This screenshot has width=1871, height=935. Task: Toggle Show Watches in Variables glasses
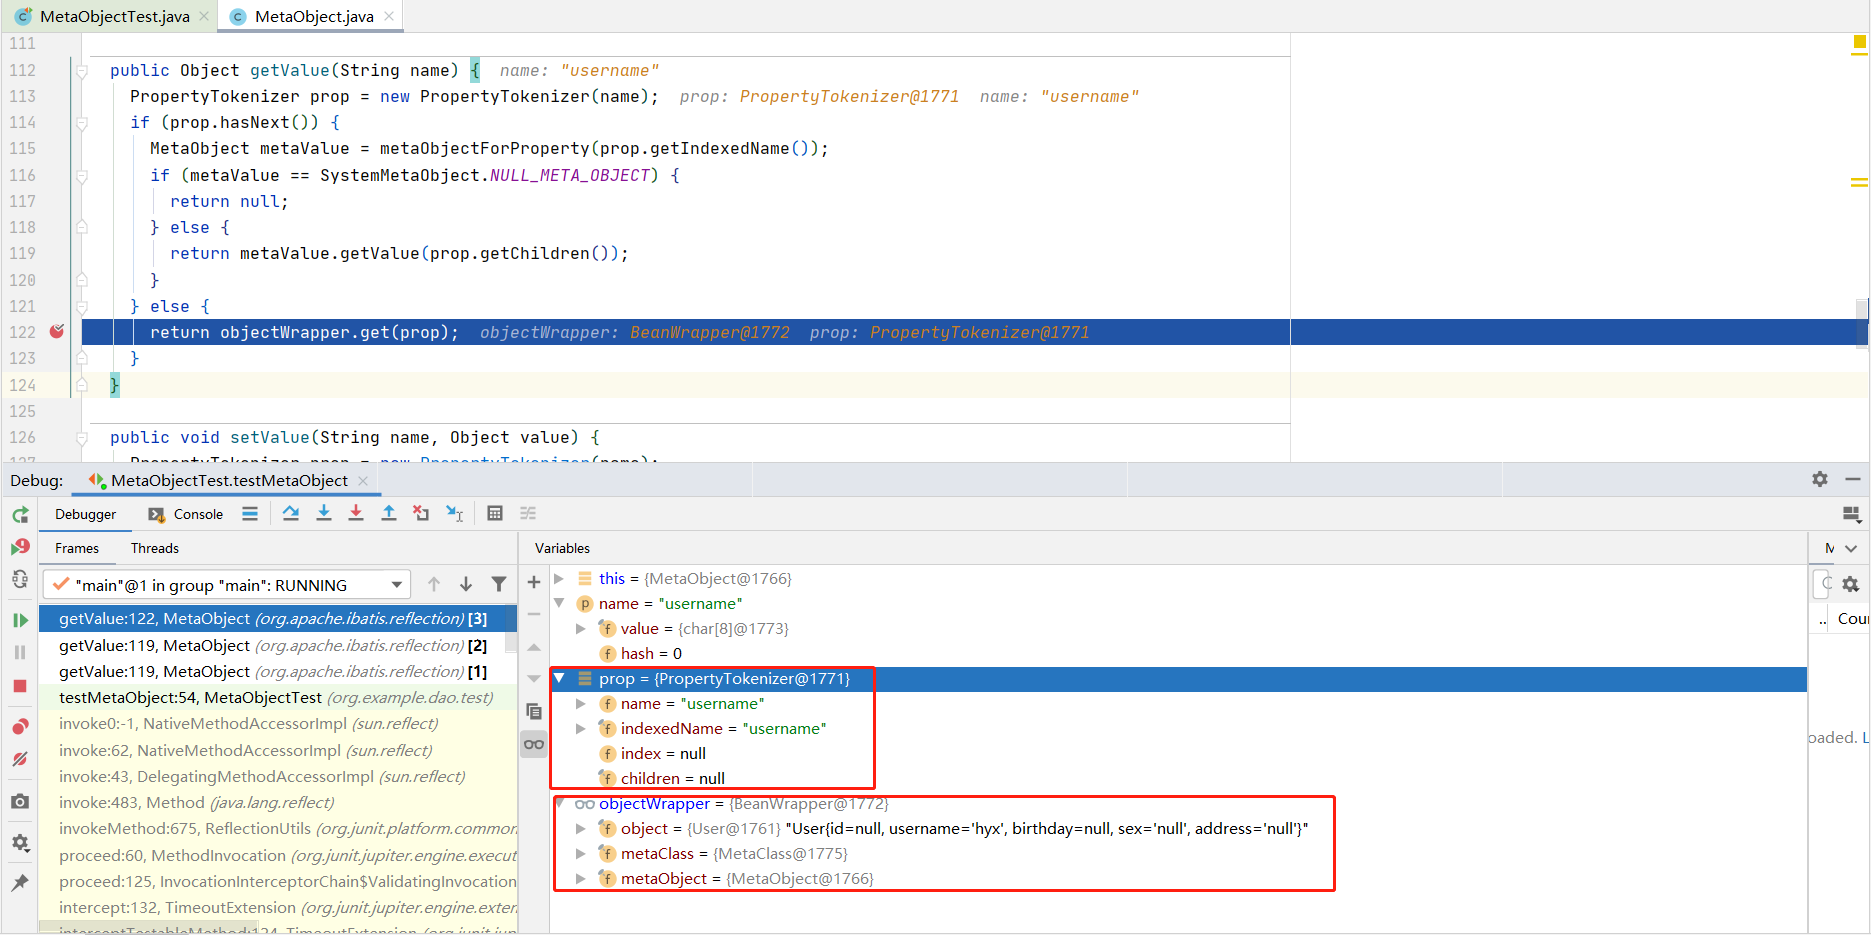tap(534, 744)
